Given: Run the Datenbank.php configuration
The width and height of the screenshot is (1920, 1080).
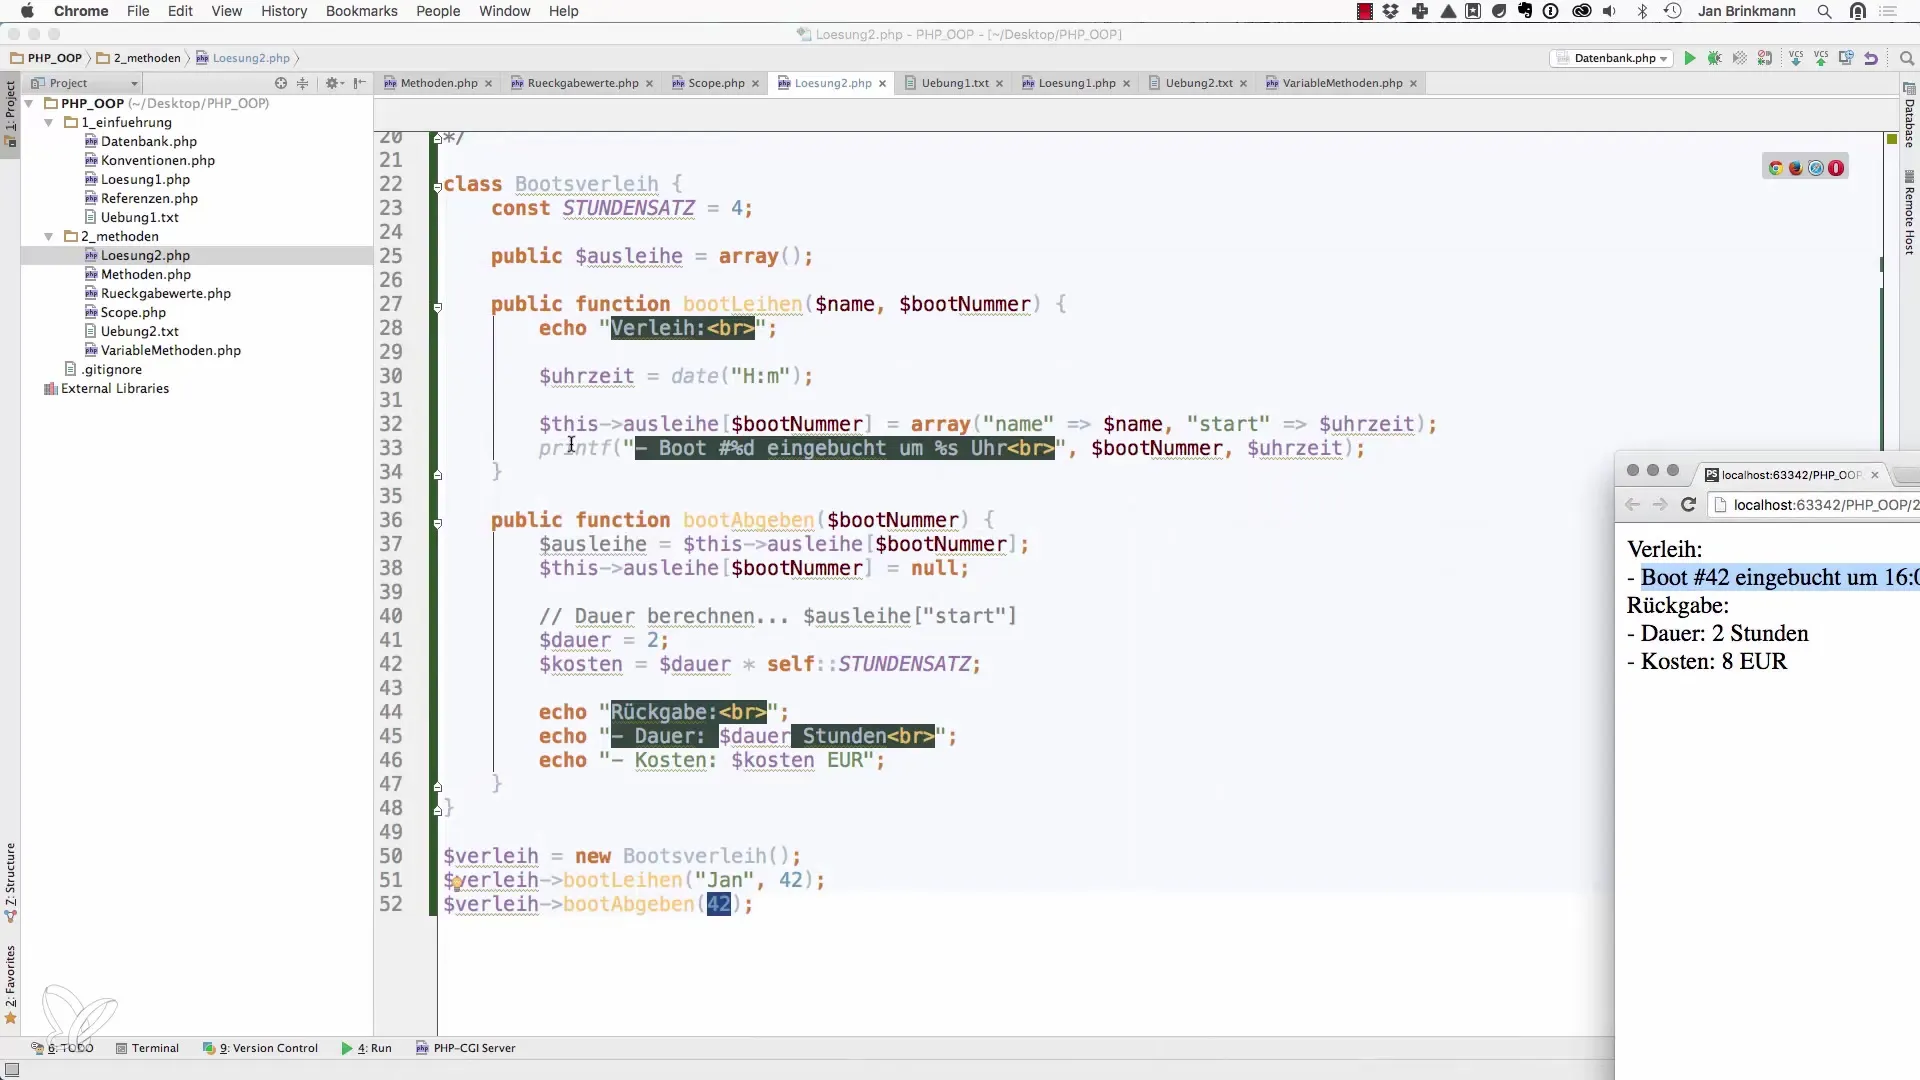Looking at the screenshot, I should 1690,58.
